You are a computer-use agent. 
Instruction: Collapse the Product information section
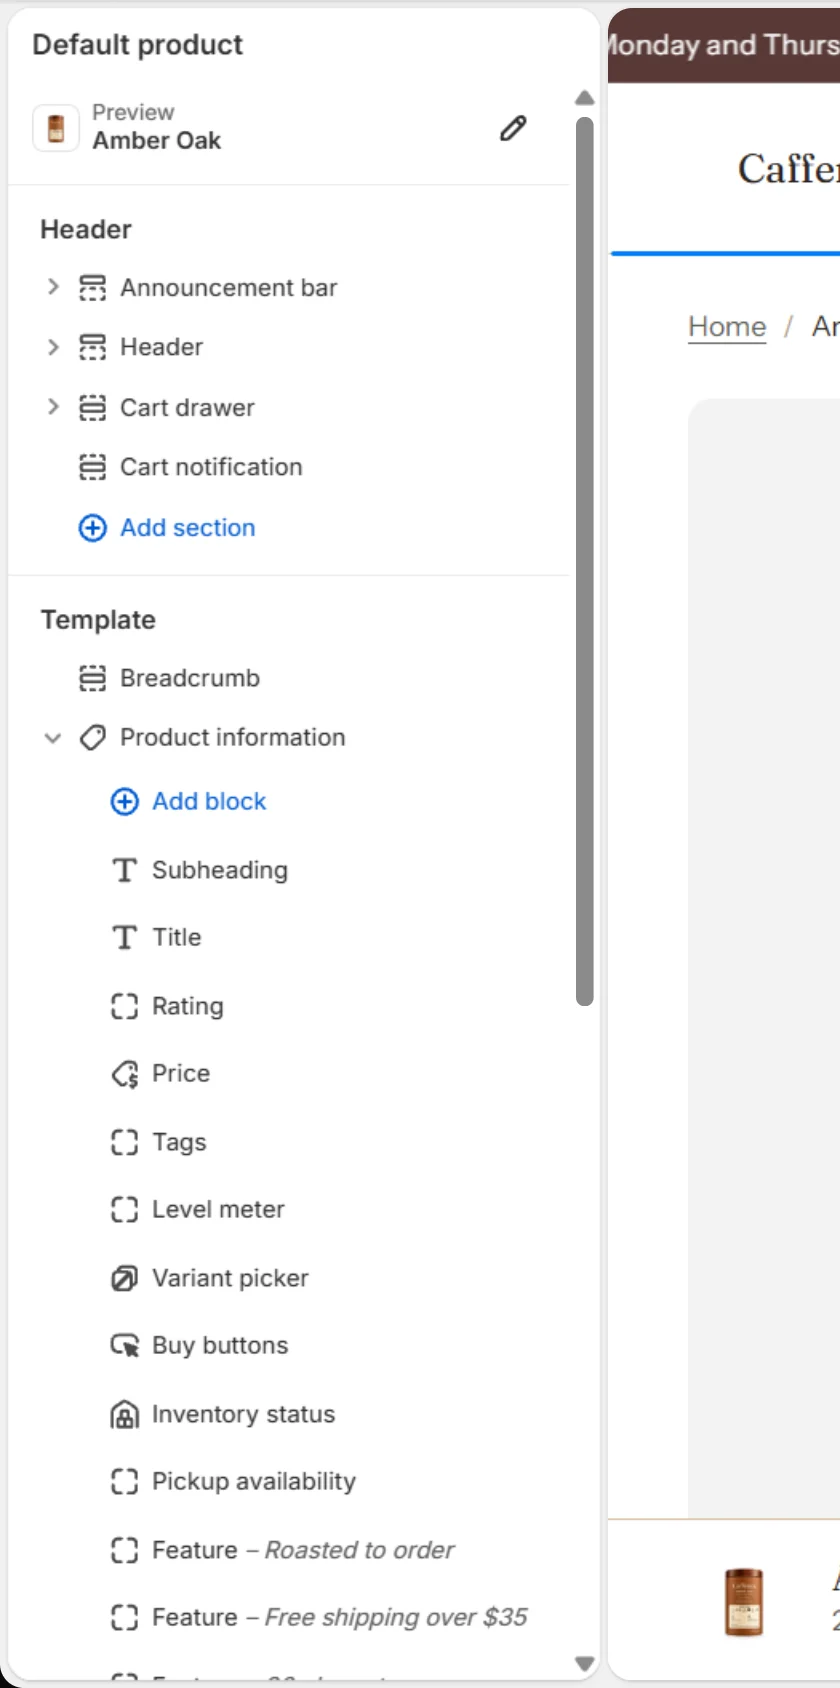click(x=53, y=738)
